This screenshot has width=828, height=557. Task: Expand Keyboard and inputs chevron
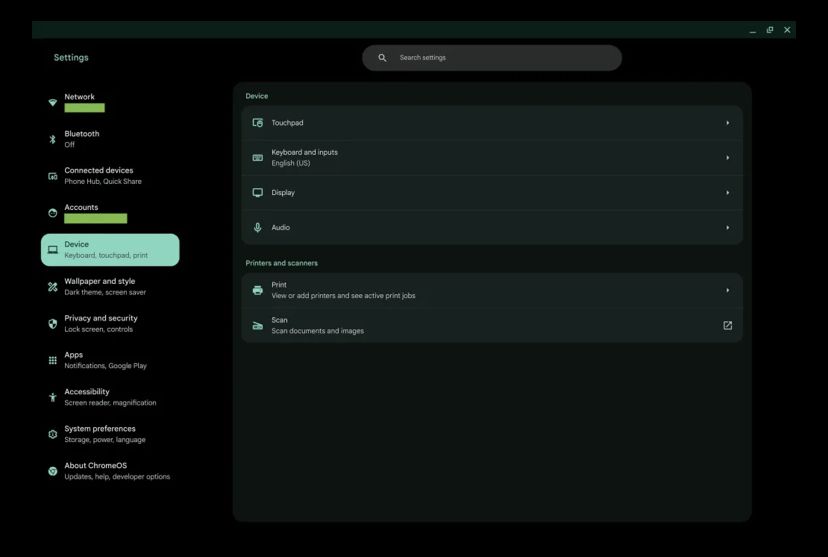click(727, 158)
